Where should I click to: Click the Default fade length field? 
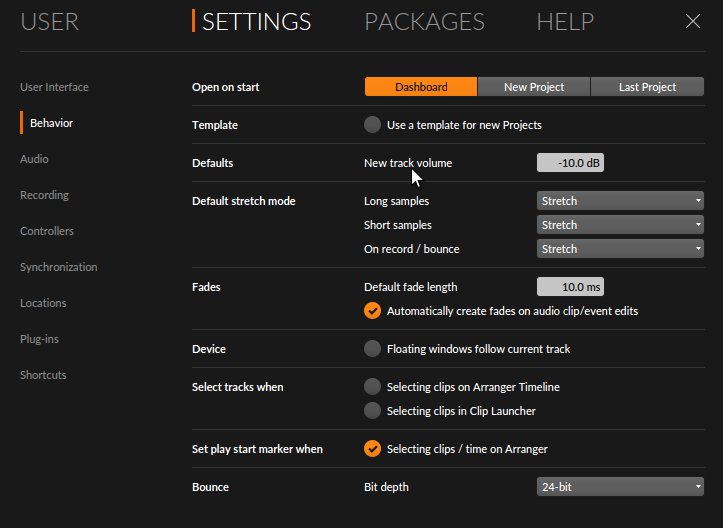(x=570, y=287)
